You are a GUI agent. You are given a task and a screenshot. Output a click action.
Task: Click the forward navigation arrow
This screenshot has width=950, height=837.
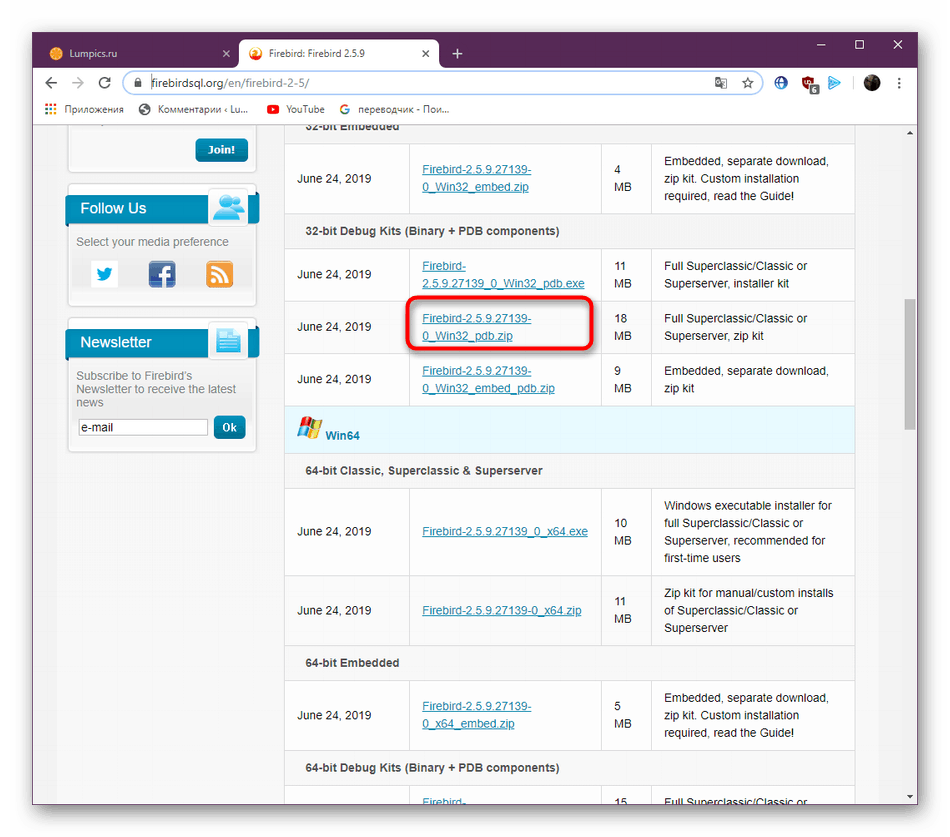[78, 83]
